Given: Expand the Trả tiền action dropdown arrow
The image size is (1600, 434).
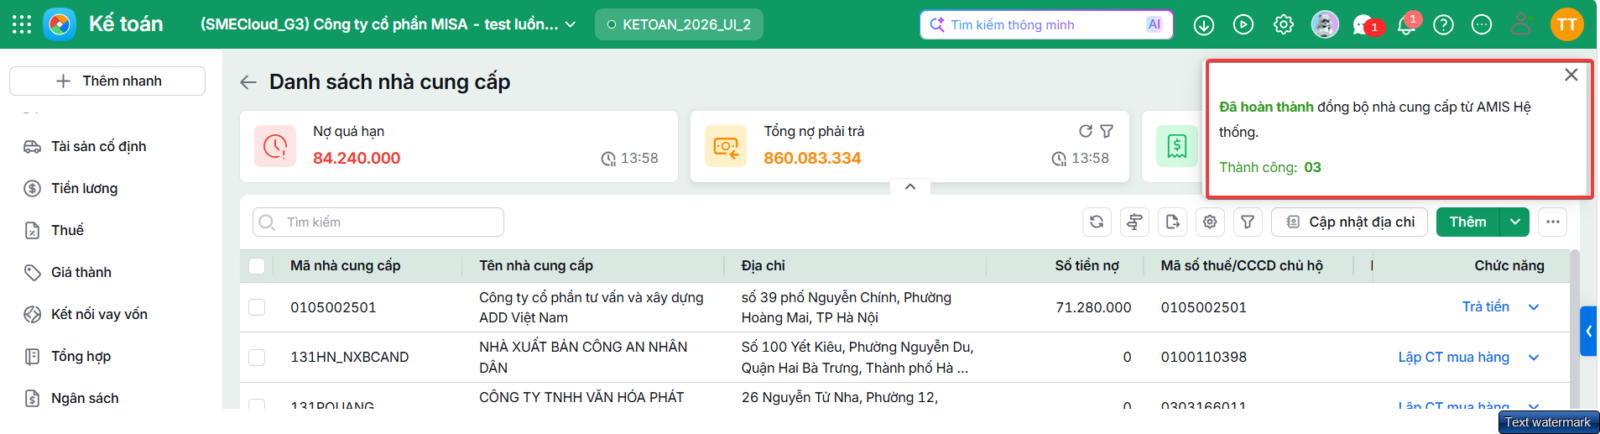Looking at the screenshot, I should (1534, 307).
